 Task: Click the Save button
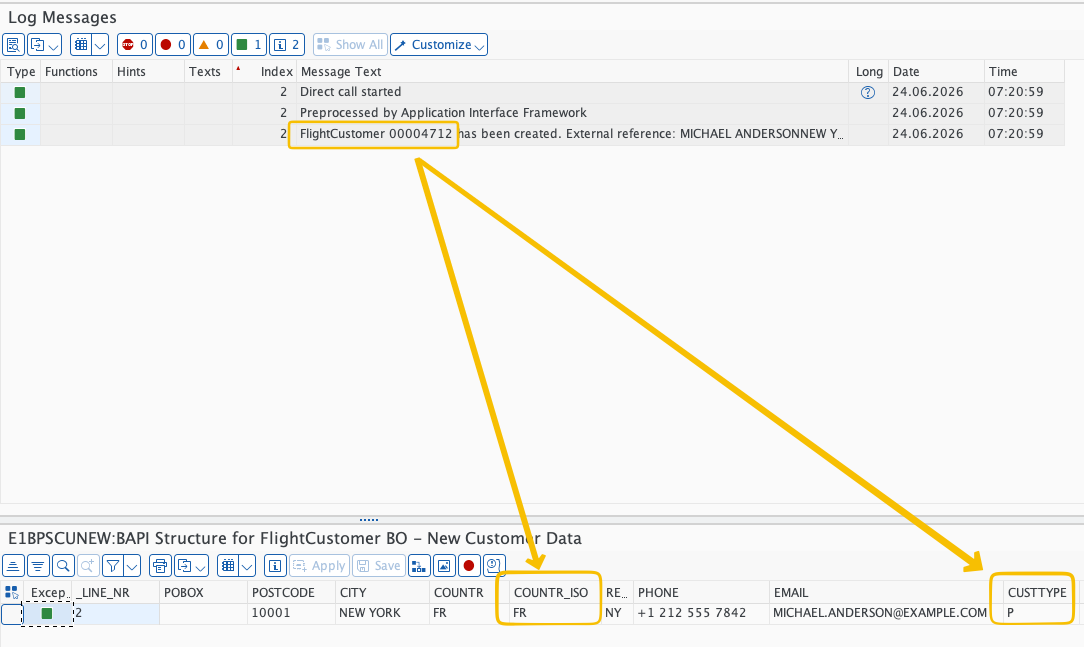tap(379, 565)
